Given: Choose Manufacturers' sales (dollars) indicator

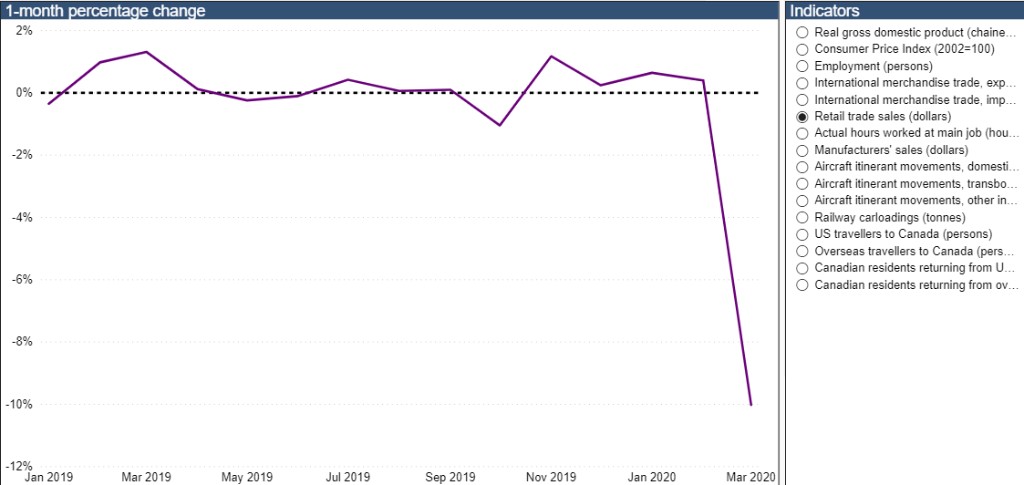Looking at the screenshot, I should (x=802, y=150).
